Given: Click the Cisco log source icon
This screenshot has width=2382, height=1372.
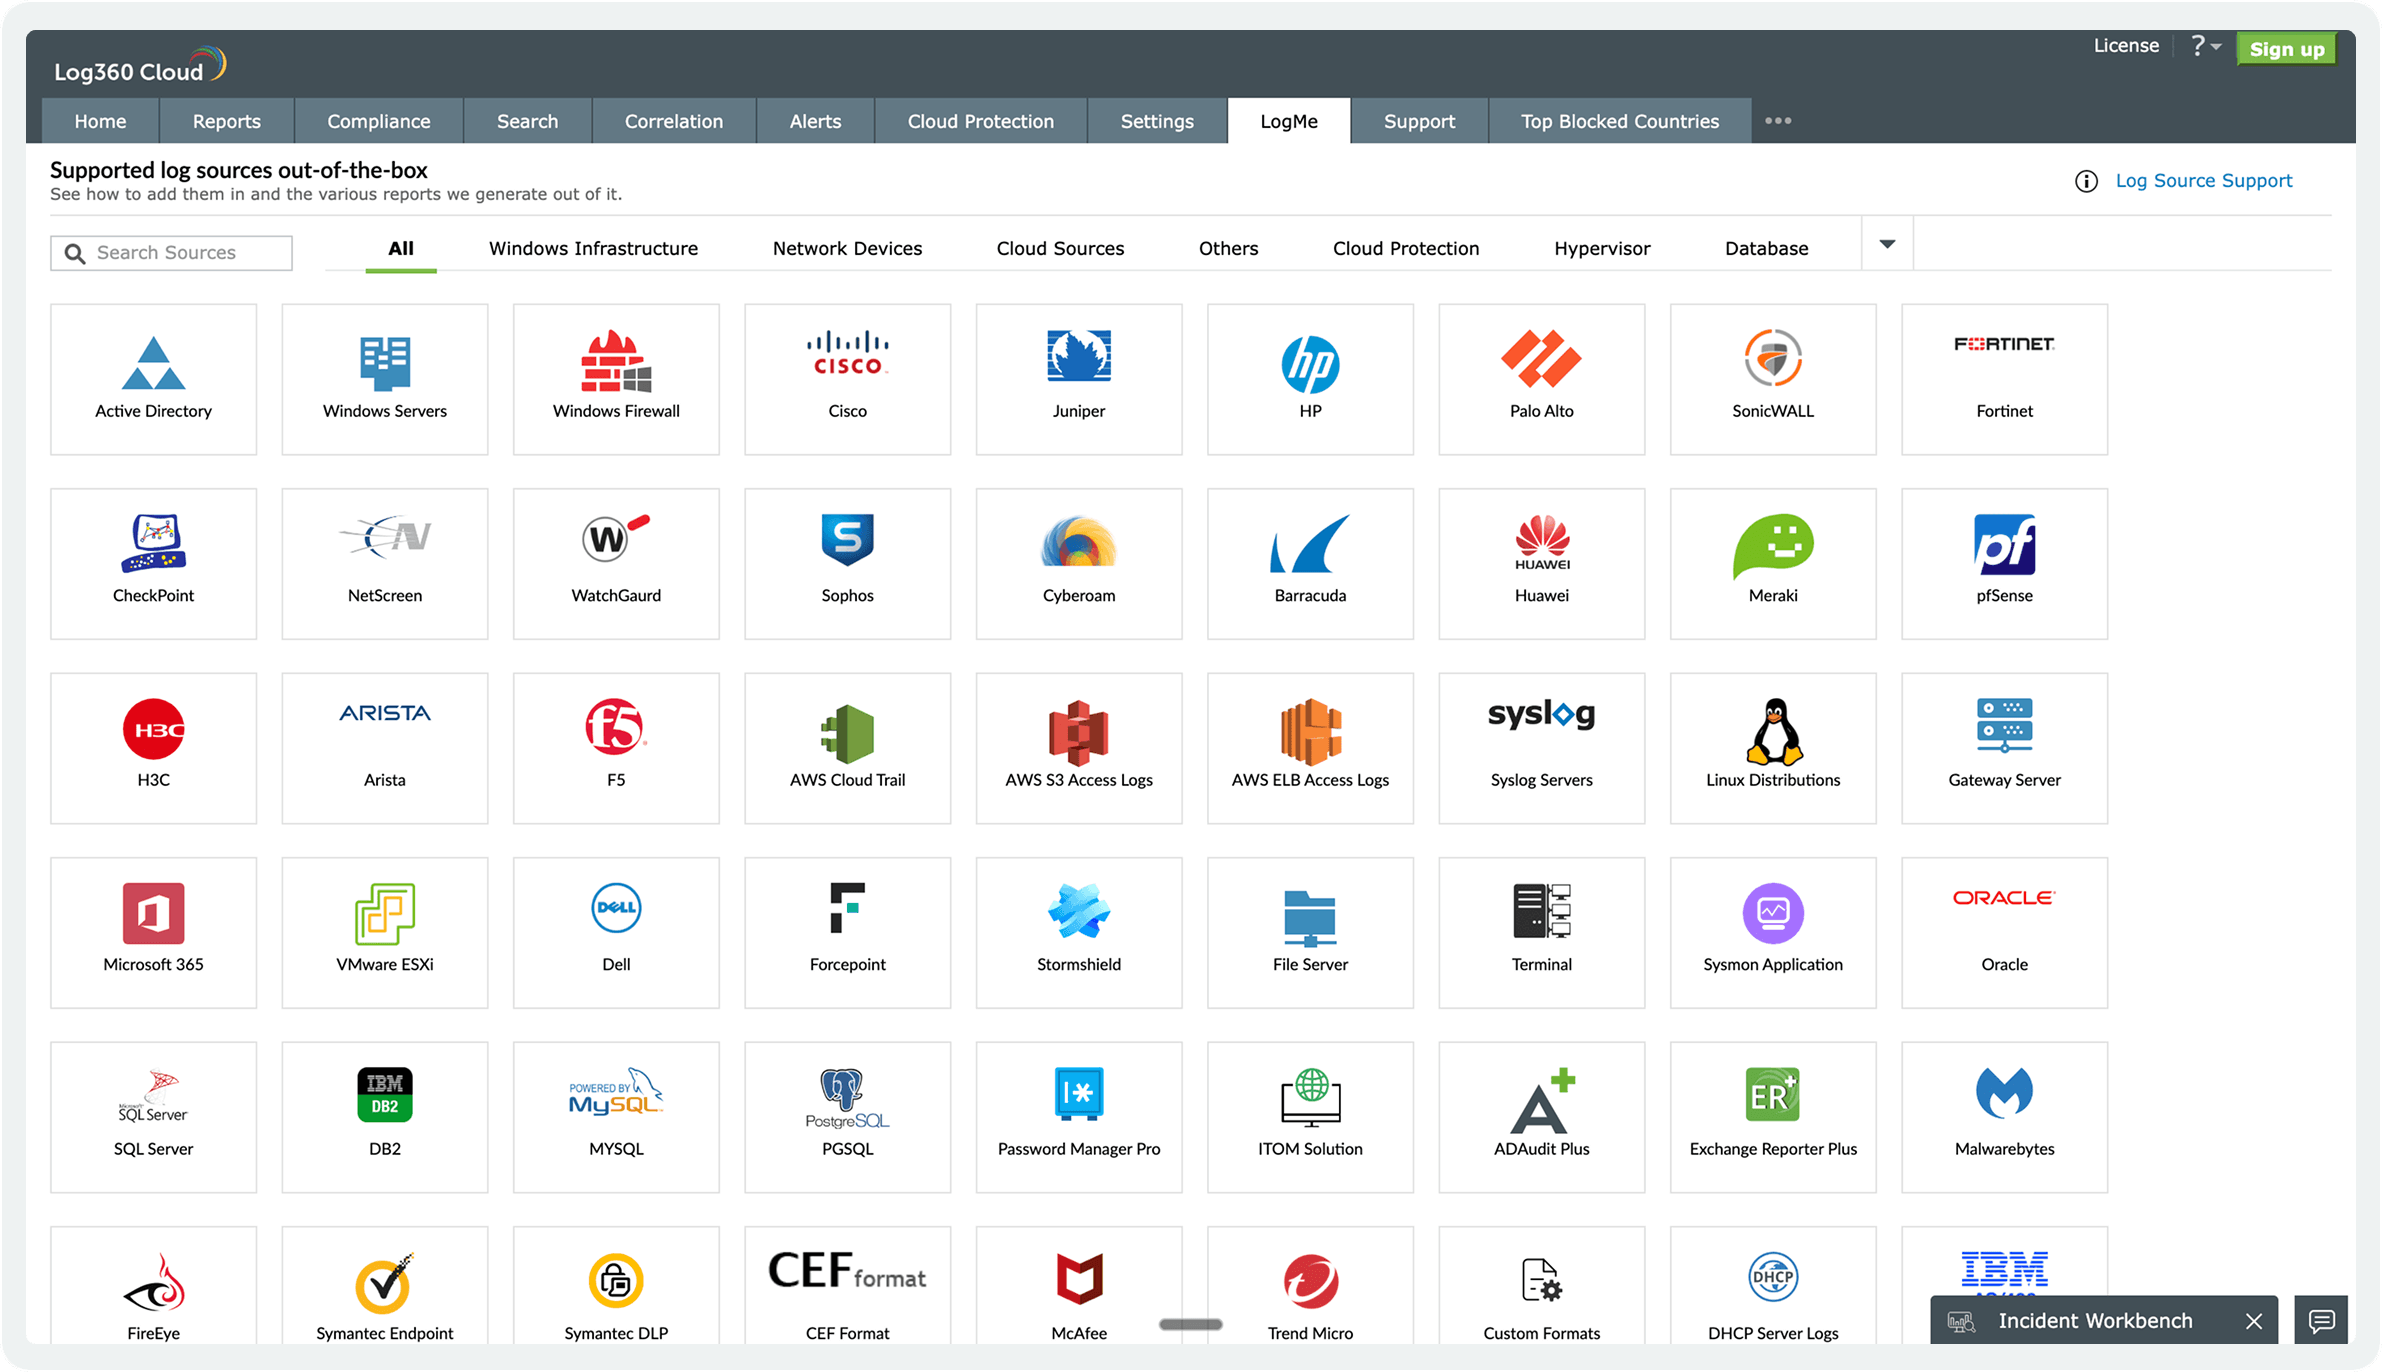Looking at the screenshot, I should click(x=847, y=354).
